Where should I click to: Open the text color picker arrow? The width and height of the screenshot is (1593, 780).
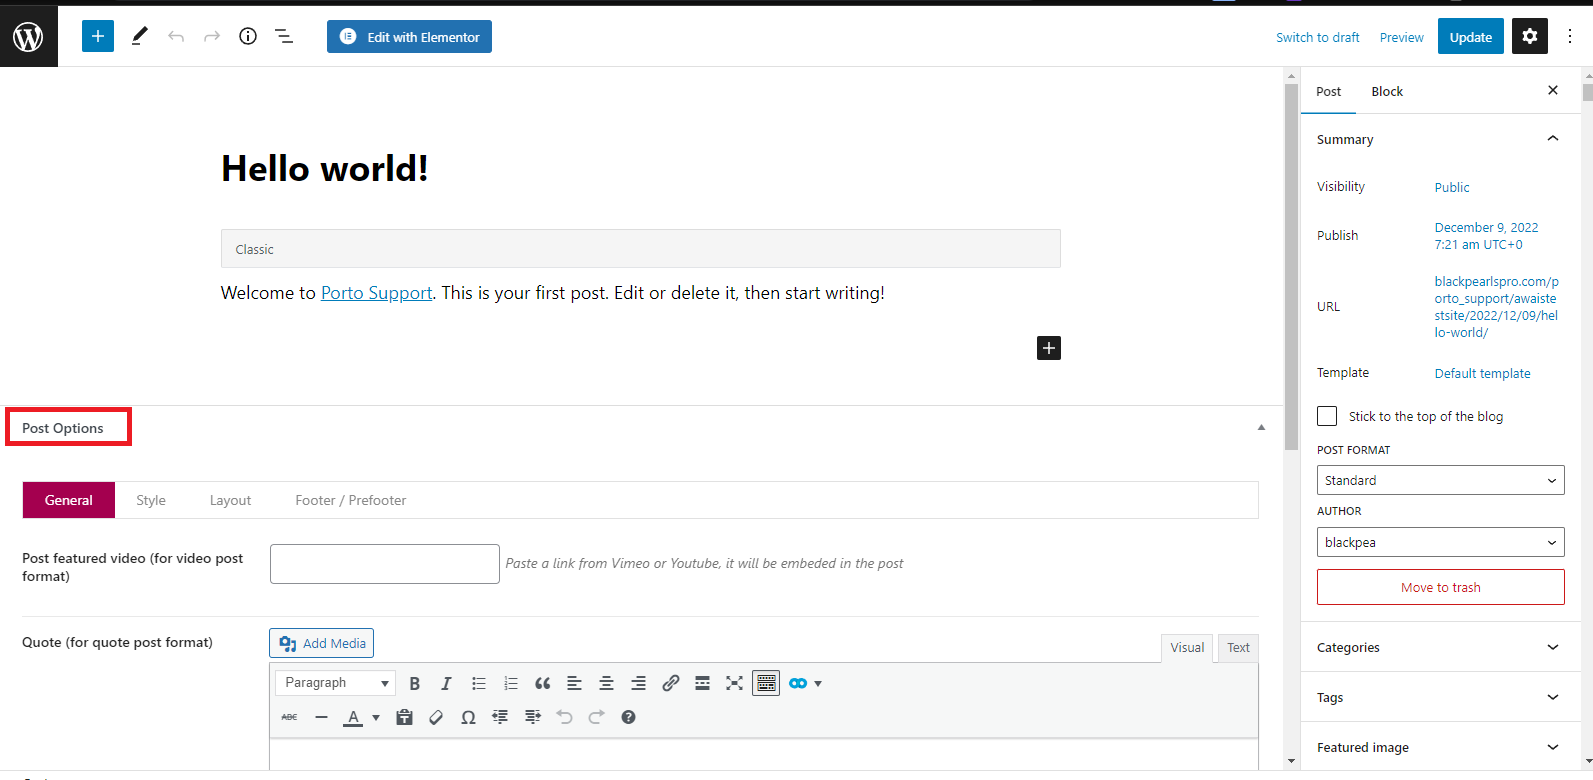pyautogui.click(x=376, y=717)
